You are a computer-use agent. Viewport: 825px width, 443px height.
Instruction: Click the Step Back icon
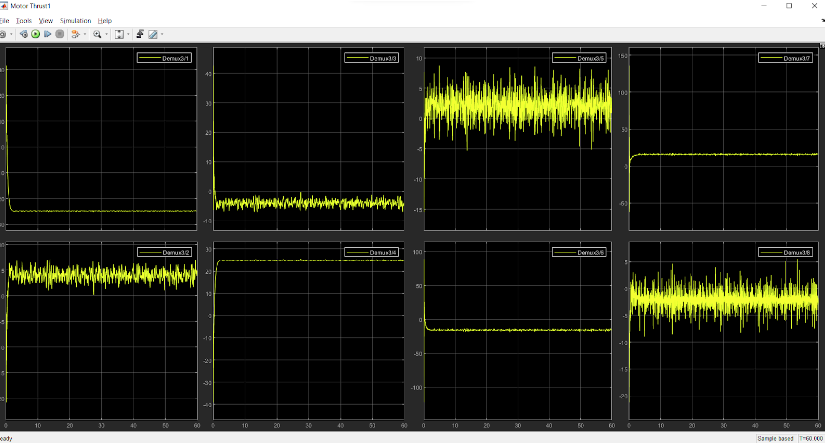[x=23, y=33]
